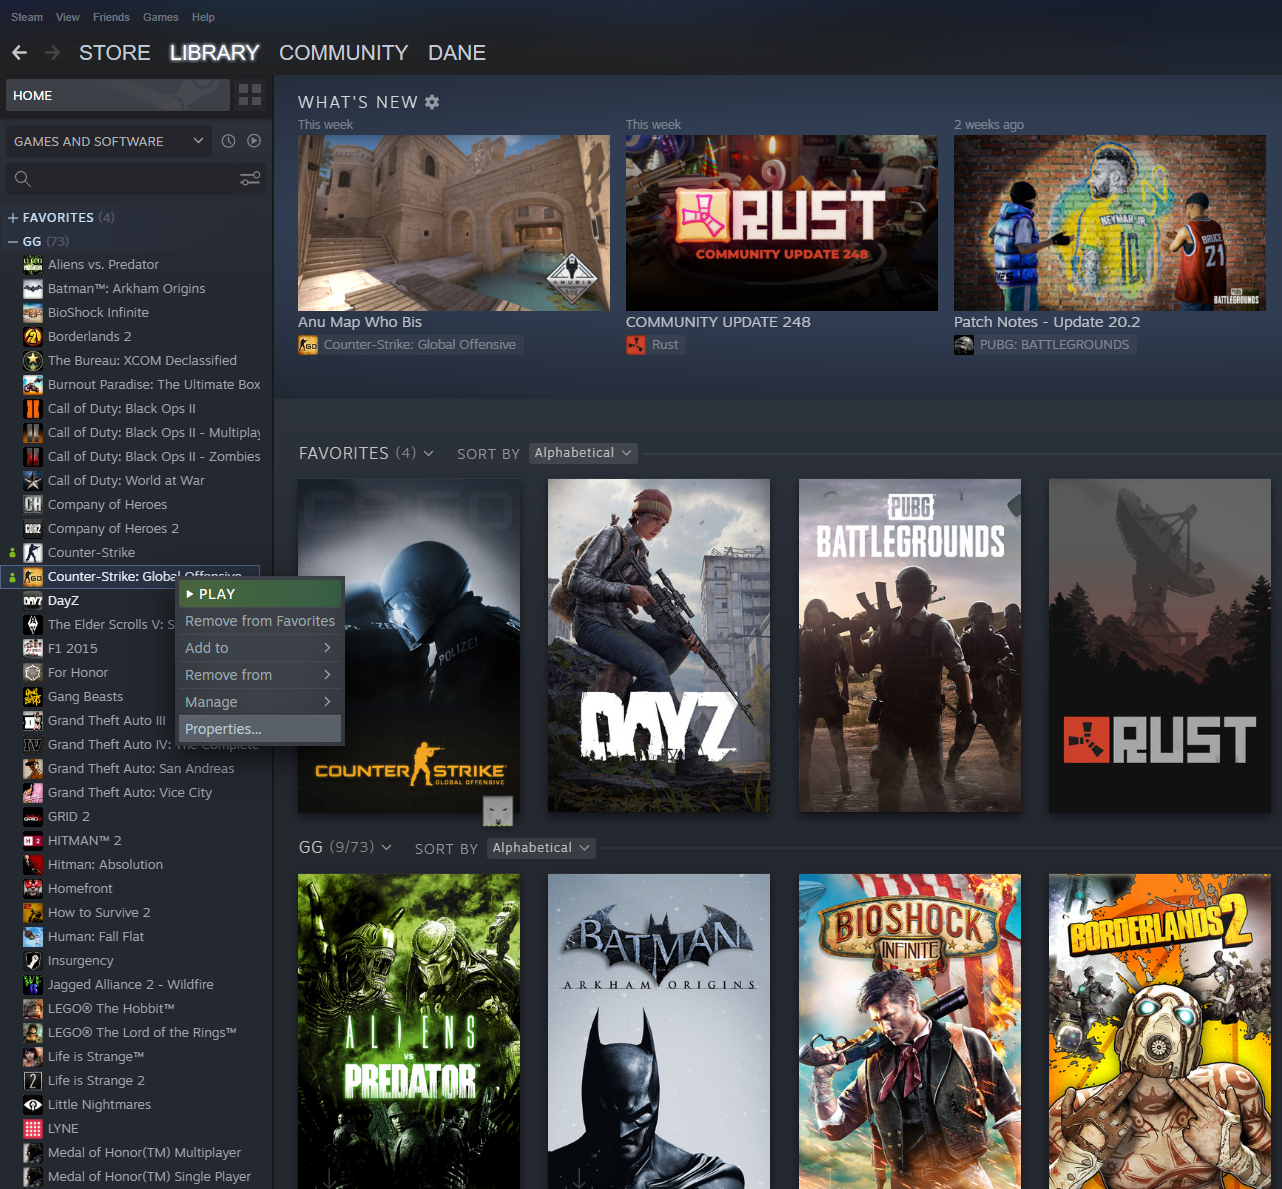The image size is (1282, 1189).
Task: Open advanced filter options in search bar
Action: (x=250, y=179)
